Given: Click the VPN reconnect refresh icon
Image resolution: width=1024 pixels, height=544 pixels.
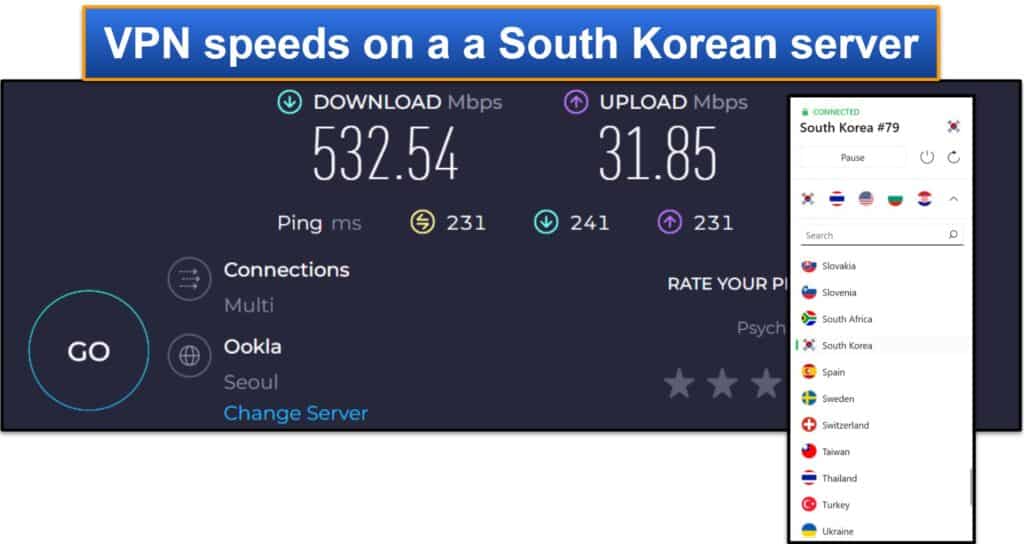Looking at the screenshot, I should click(x=953, y=157).
